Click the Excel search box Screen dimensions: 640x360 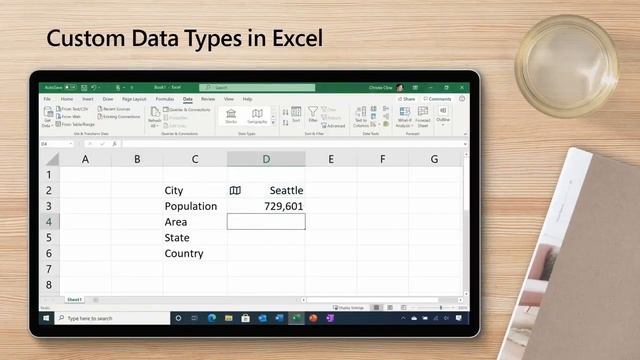pos(257,87)
